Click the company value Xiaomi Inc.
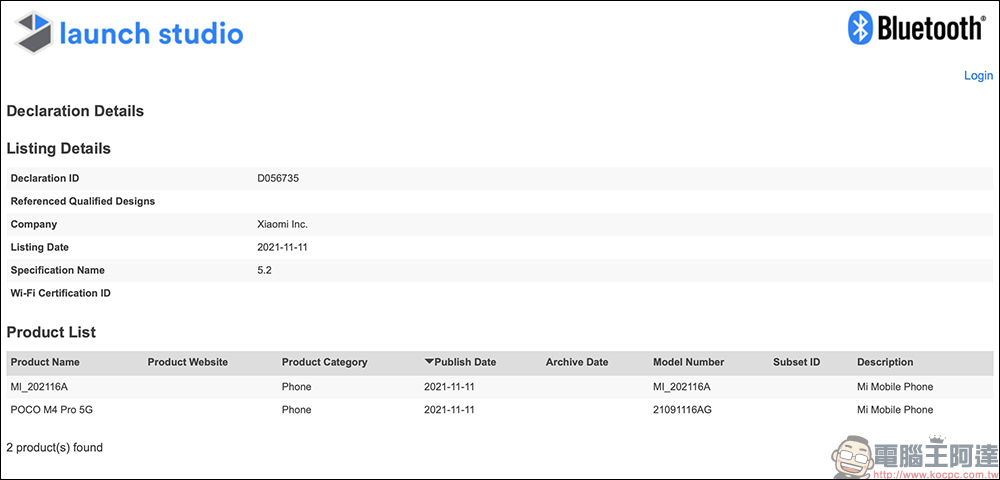This screenshot has width=1000, height=480. (283, 224)
